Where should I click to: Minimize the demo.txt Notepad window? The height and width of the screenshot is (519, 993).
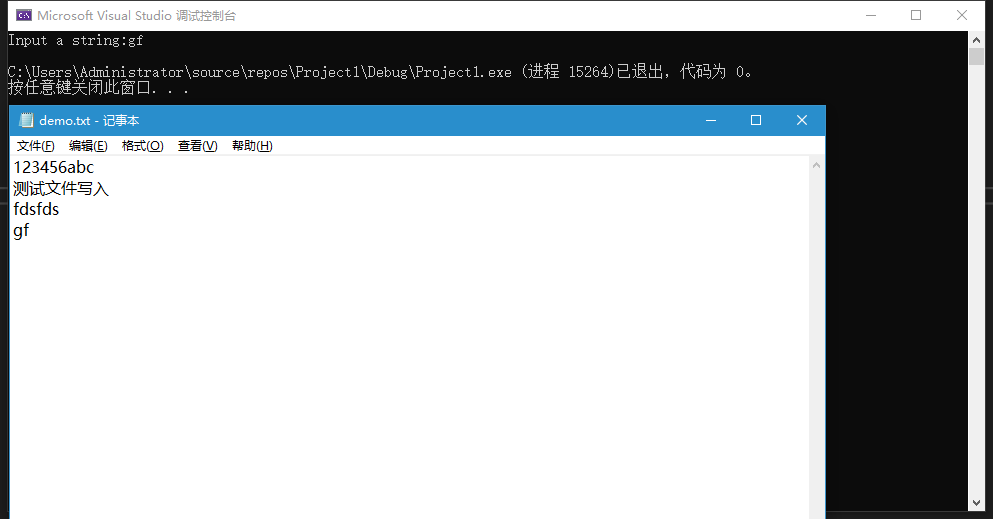click(711, 120)
